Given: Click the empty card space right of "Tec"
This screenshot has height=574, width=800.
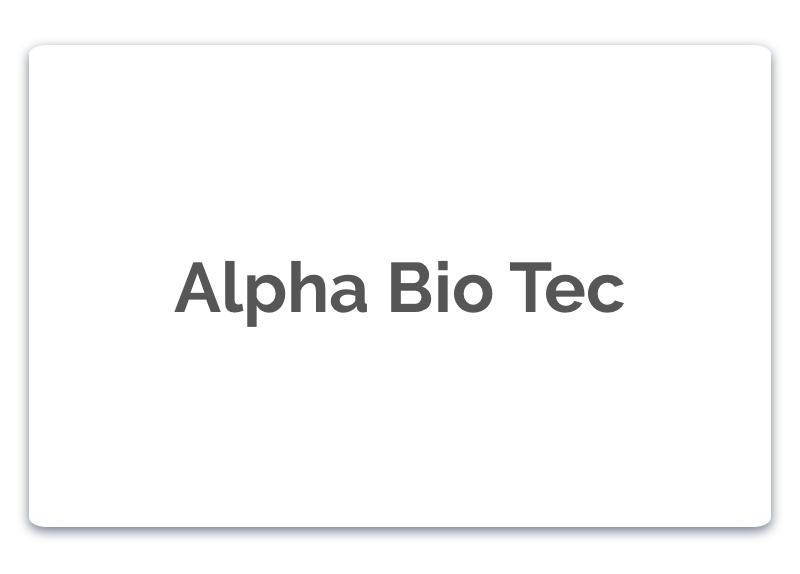Looking at the screenshot, I should (x=700, y=287).
